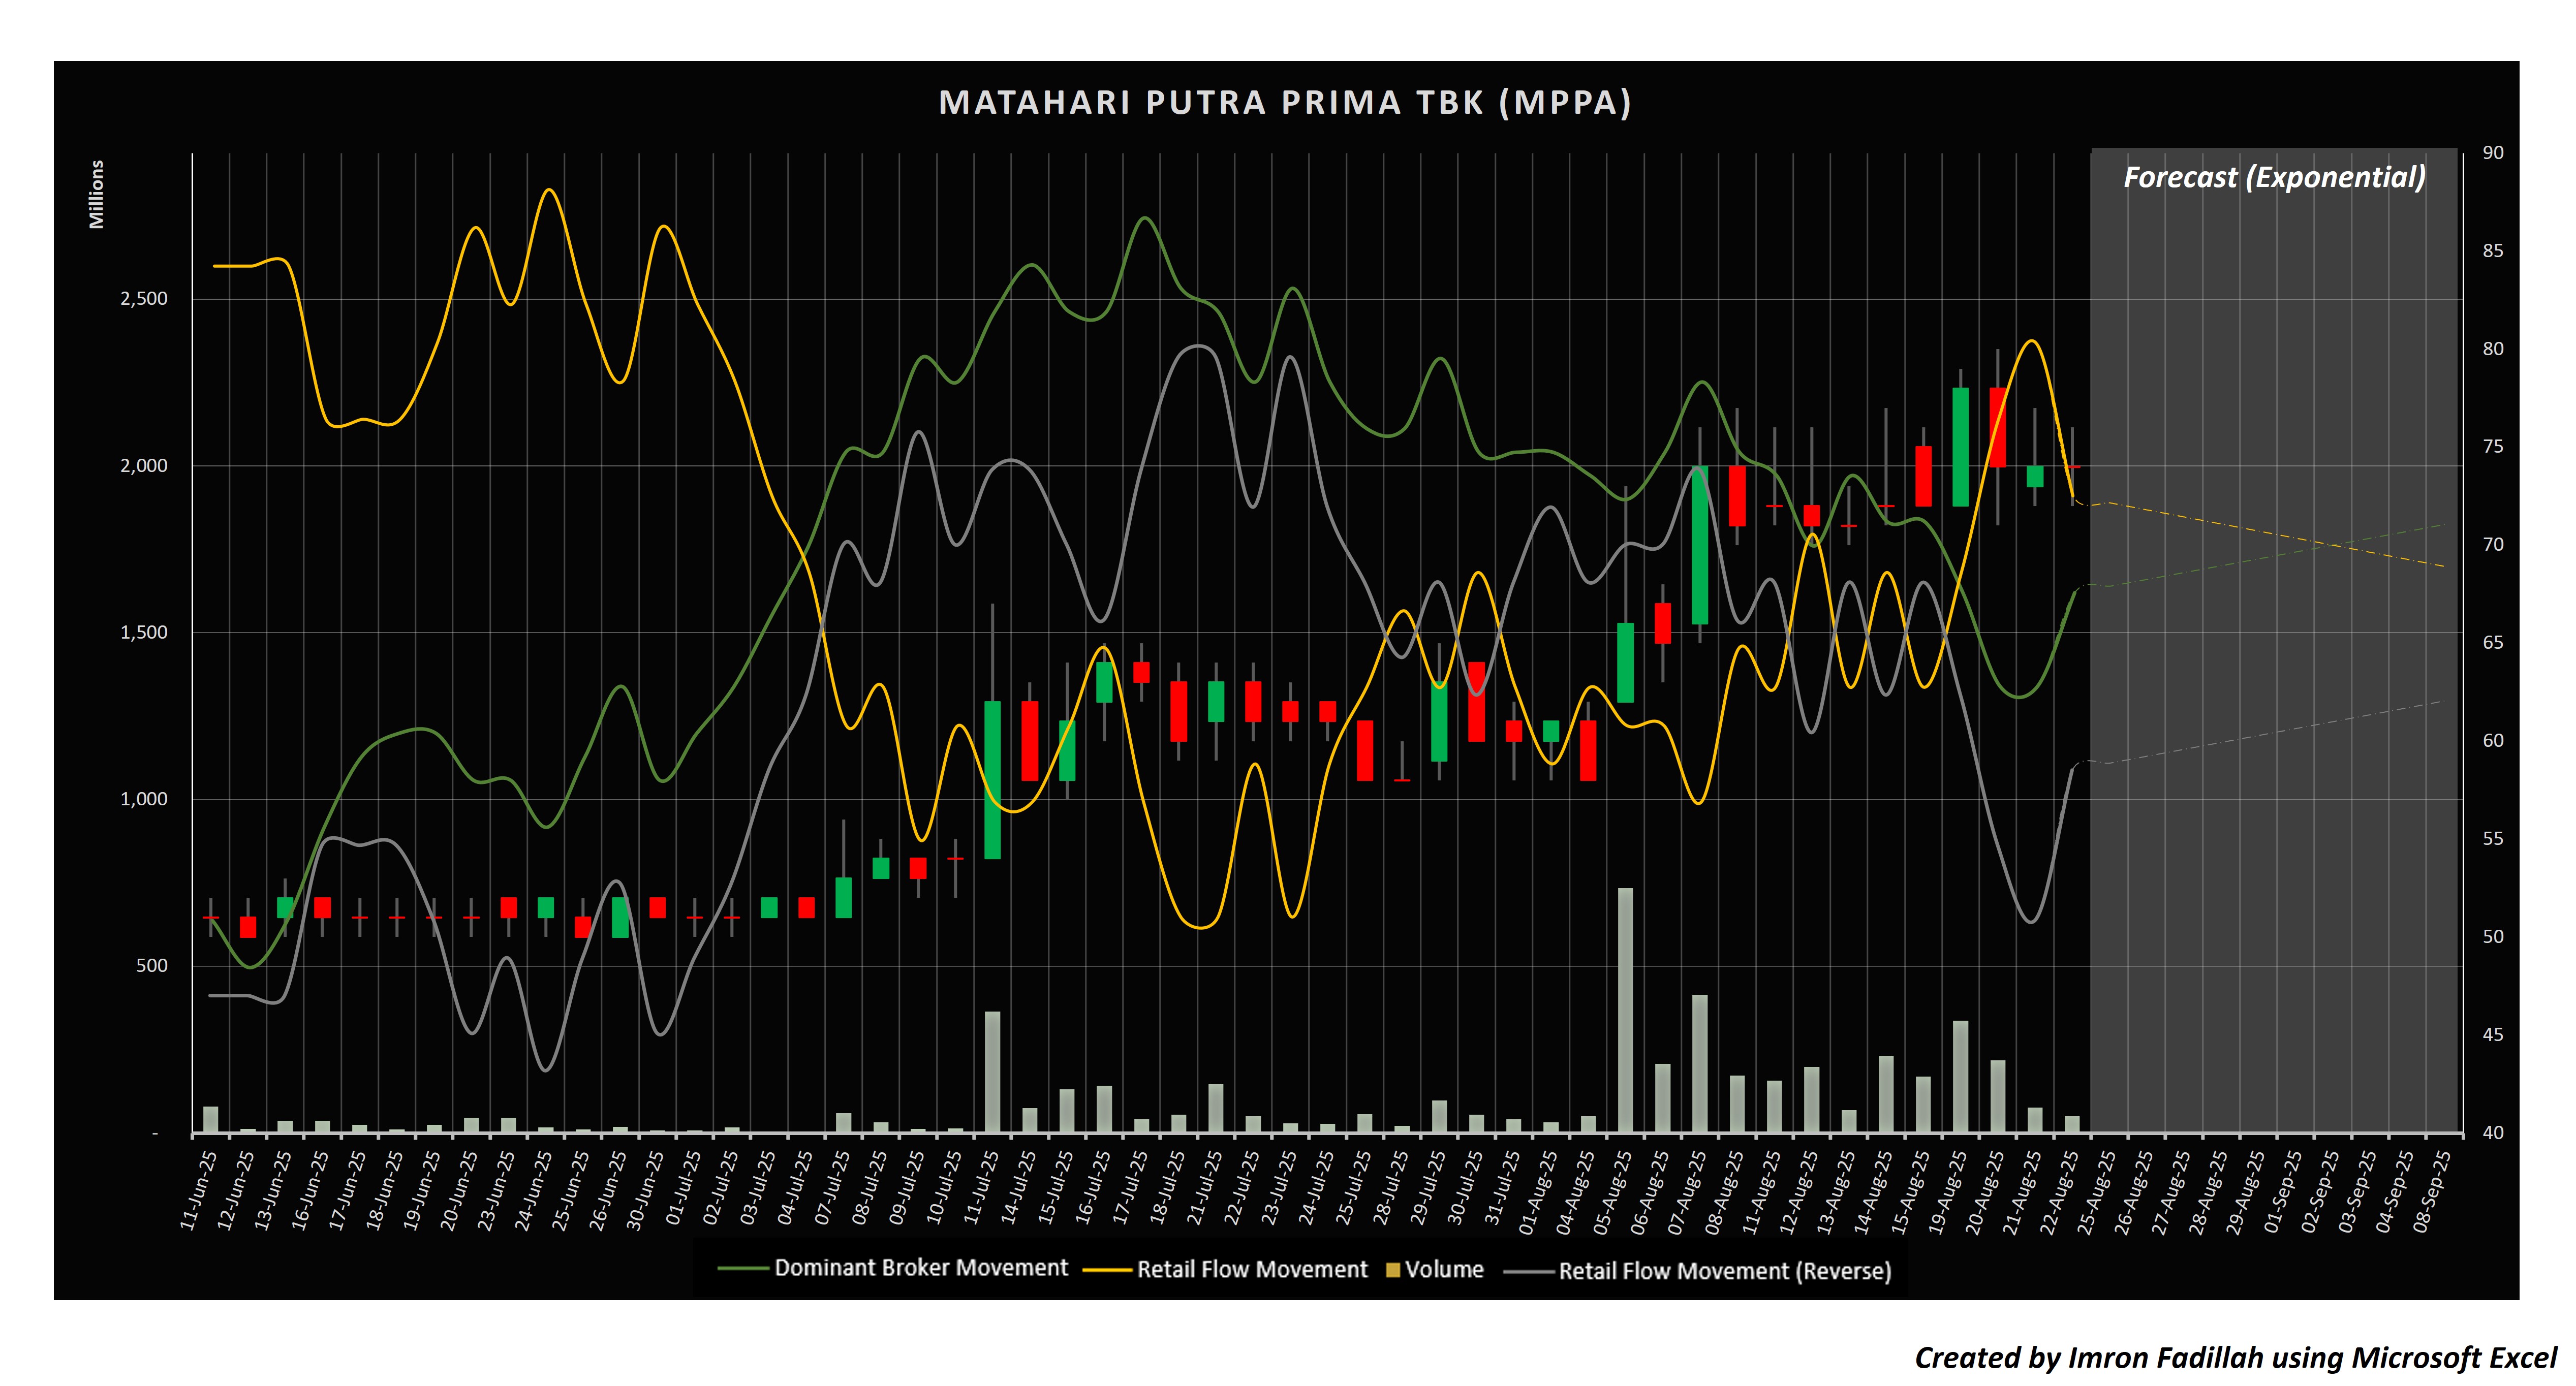
Task: Click the gray Retail Flow Reverse legend line
Action: (x=1529, y=1271)
